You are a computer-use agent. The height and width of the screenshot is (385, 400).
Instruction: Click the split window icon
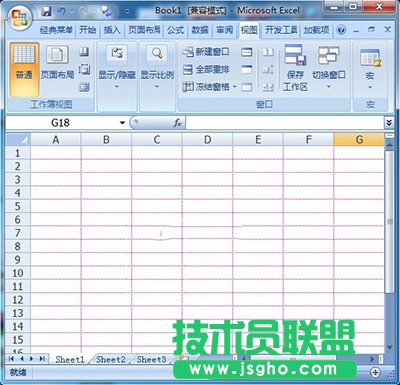click(247, 52)
